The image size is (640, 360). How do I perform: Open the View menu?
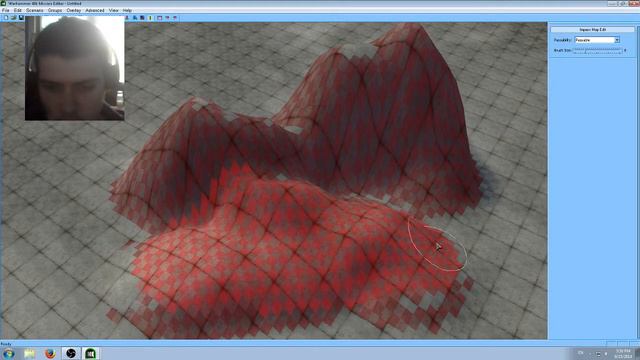tap(113, 10)
